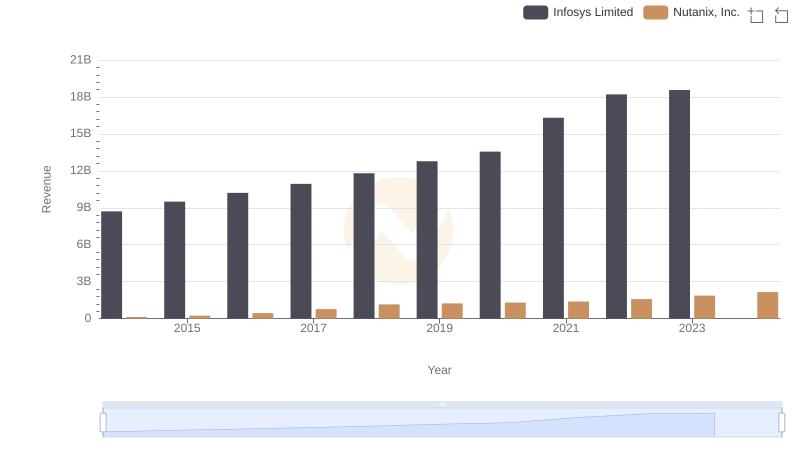Click the '2019' x-axis label
800x461 pixels.
tap(439, 328)
